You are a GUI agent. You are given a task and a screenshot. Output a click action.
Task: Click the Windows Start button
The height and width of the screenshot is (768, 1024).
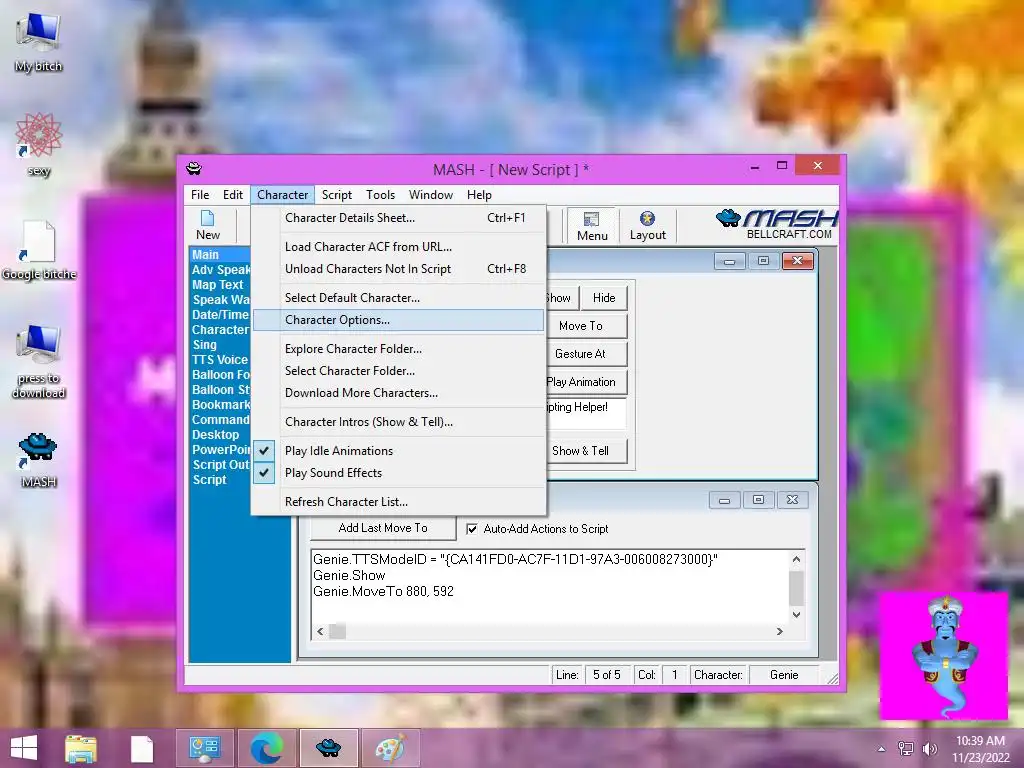24,748
